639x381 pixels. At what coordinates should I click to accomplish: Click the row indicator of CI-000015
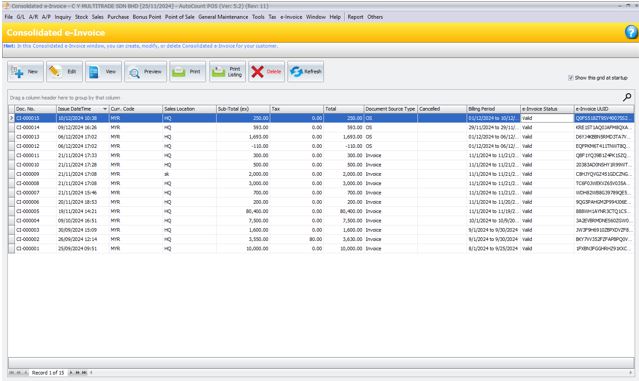point(11,118)
